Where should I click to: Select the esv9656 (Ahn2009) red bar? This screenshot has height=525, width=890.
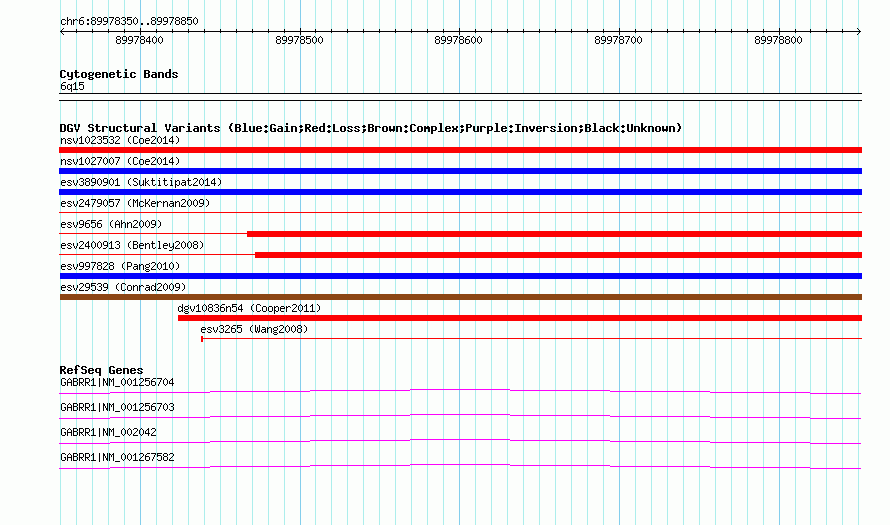click(555, 234)
